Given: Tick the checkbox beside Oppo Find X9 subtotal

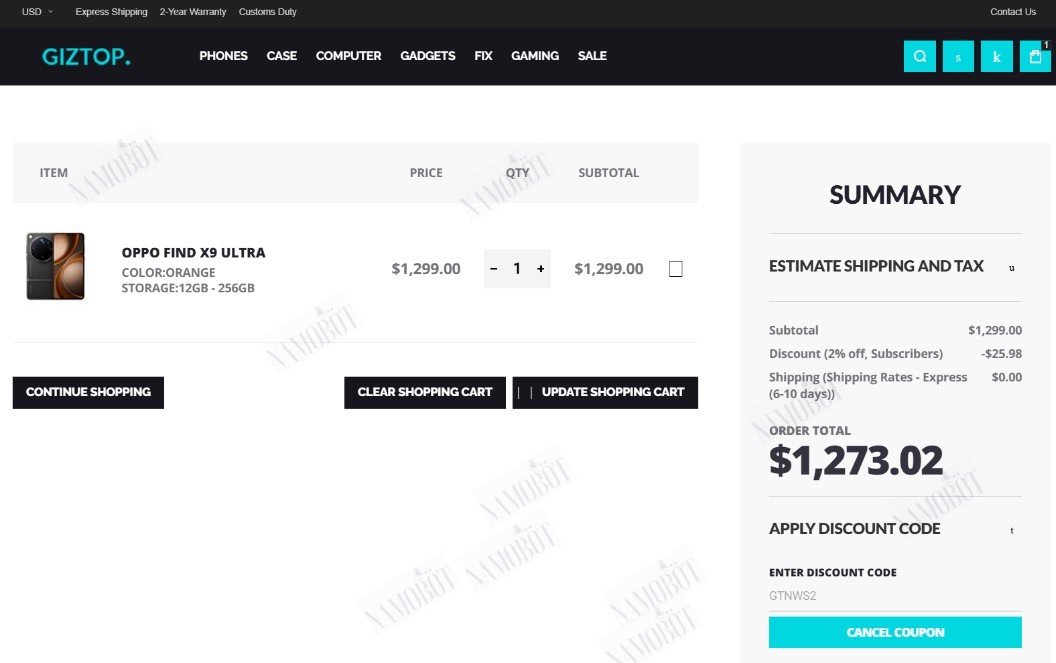Looking at the screenshot, I should tap(675, 269).
